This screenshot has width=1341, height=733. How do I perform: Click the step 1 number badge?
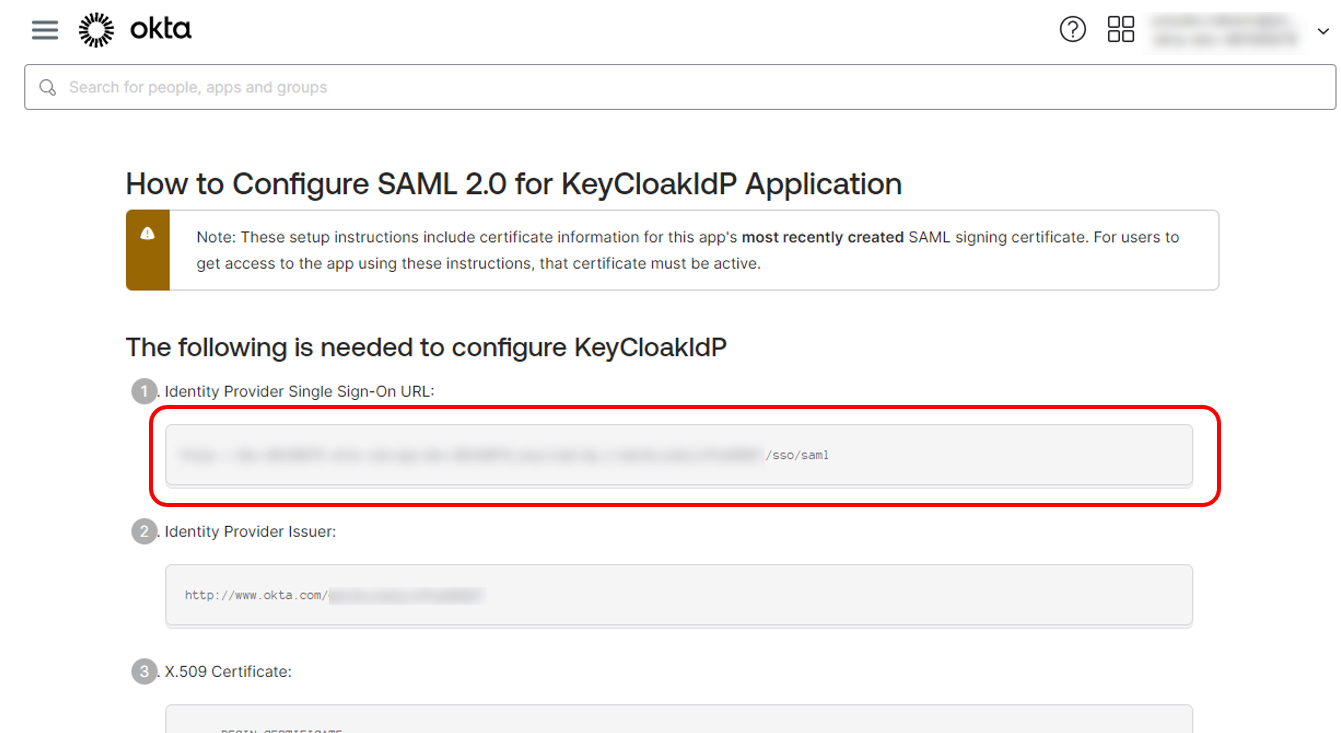point(144,391)
